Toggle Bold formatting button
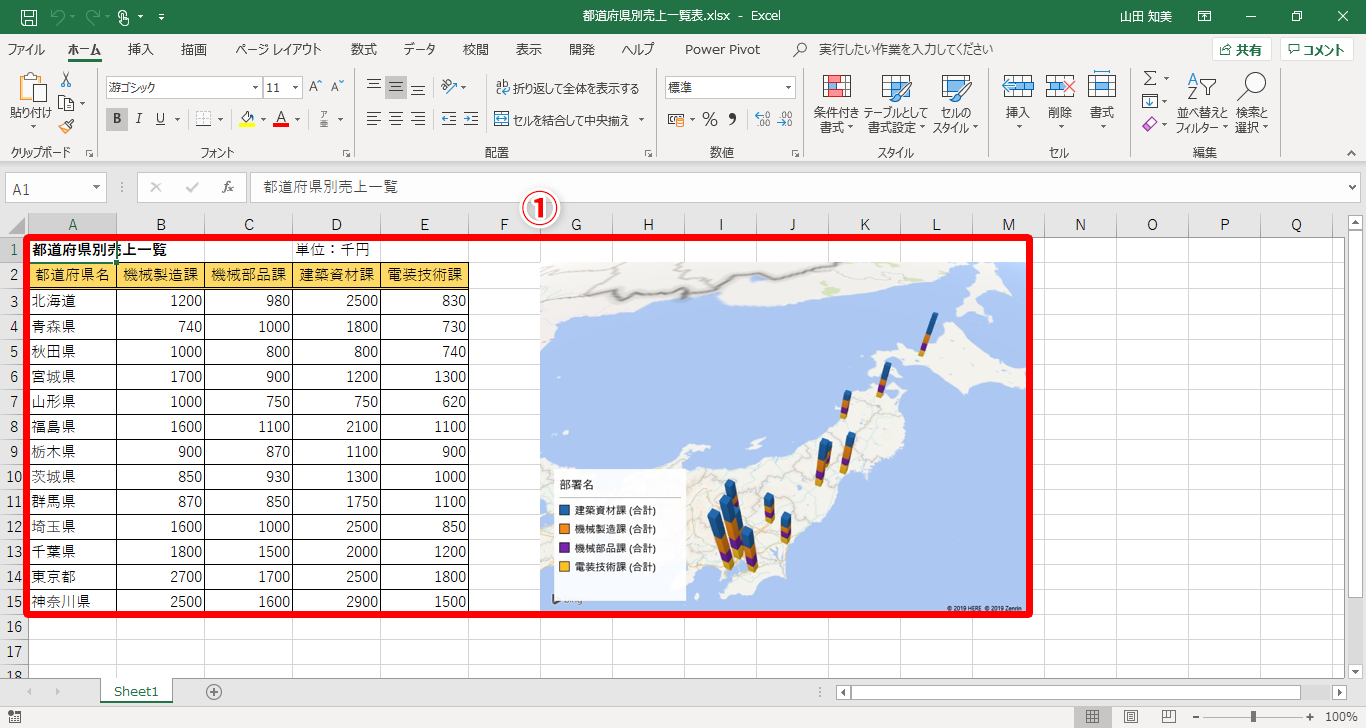This screenshot has width=1366, height=728. (x=117, y=119)
